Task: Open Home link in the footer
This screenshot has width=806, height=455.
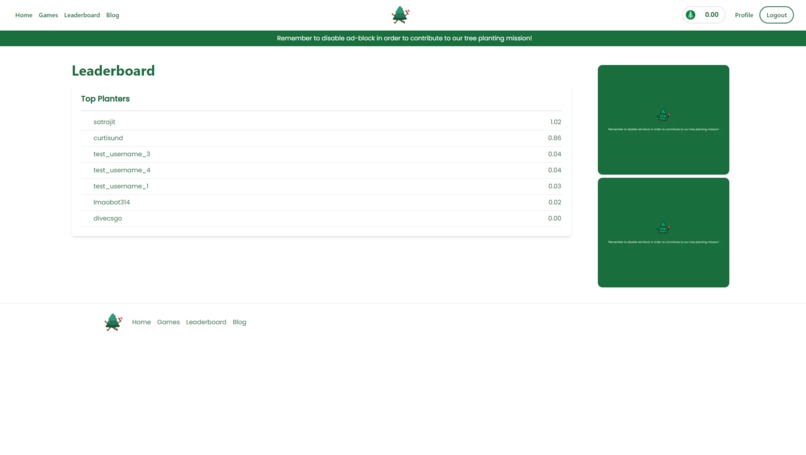Action: [x=141, y=322]
